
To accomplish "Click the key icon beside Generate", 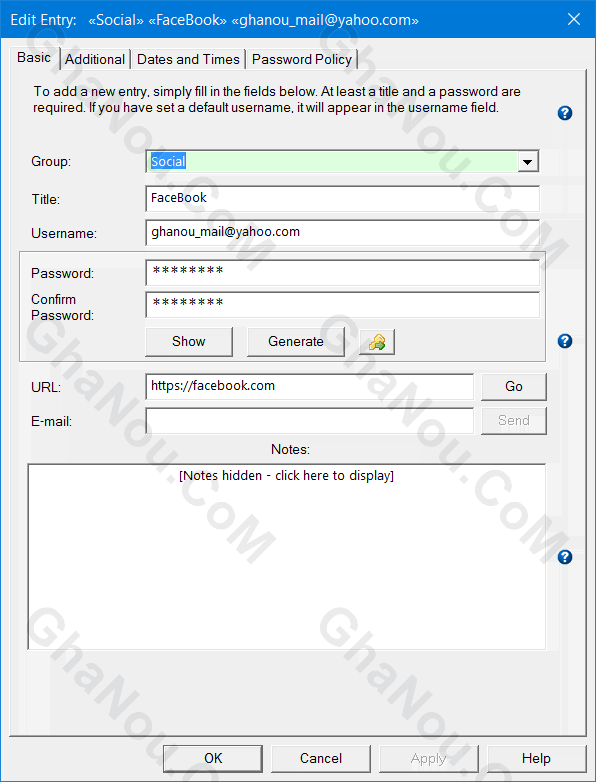I will pyautogui.click(x=377, y=342).
